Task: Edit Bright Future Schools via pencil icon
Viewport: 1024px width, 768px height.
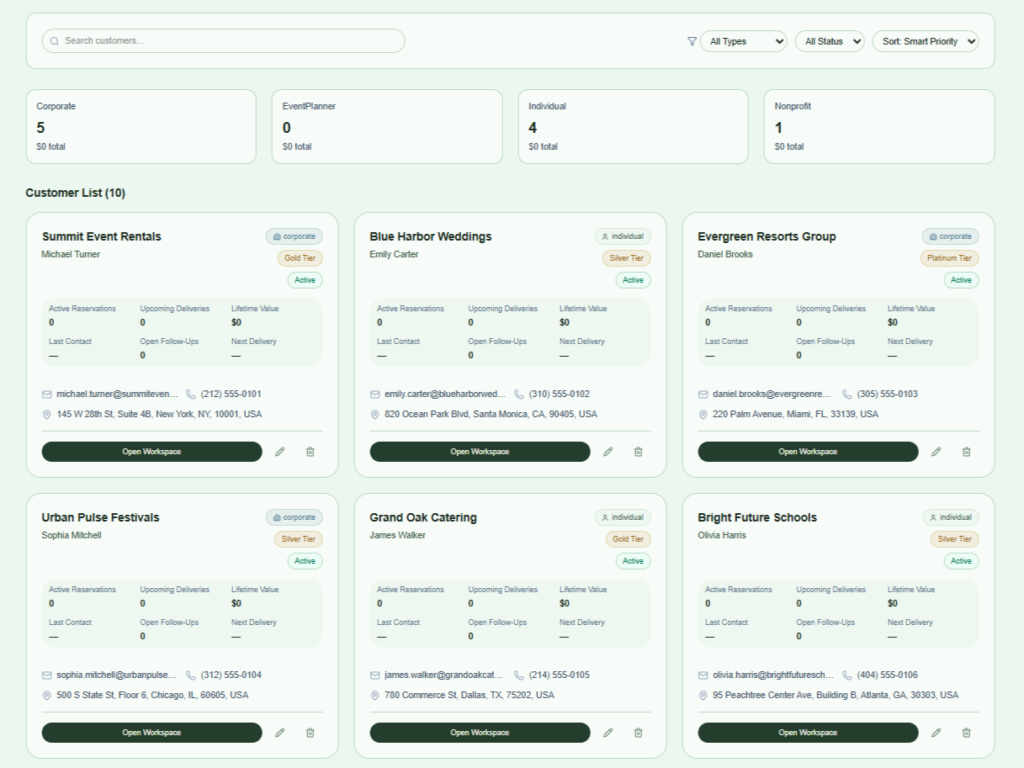Action: click(936, 733)
